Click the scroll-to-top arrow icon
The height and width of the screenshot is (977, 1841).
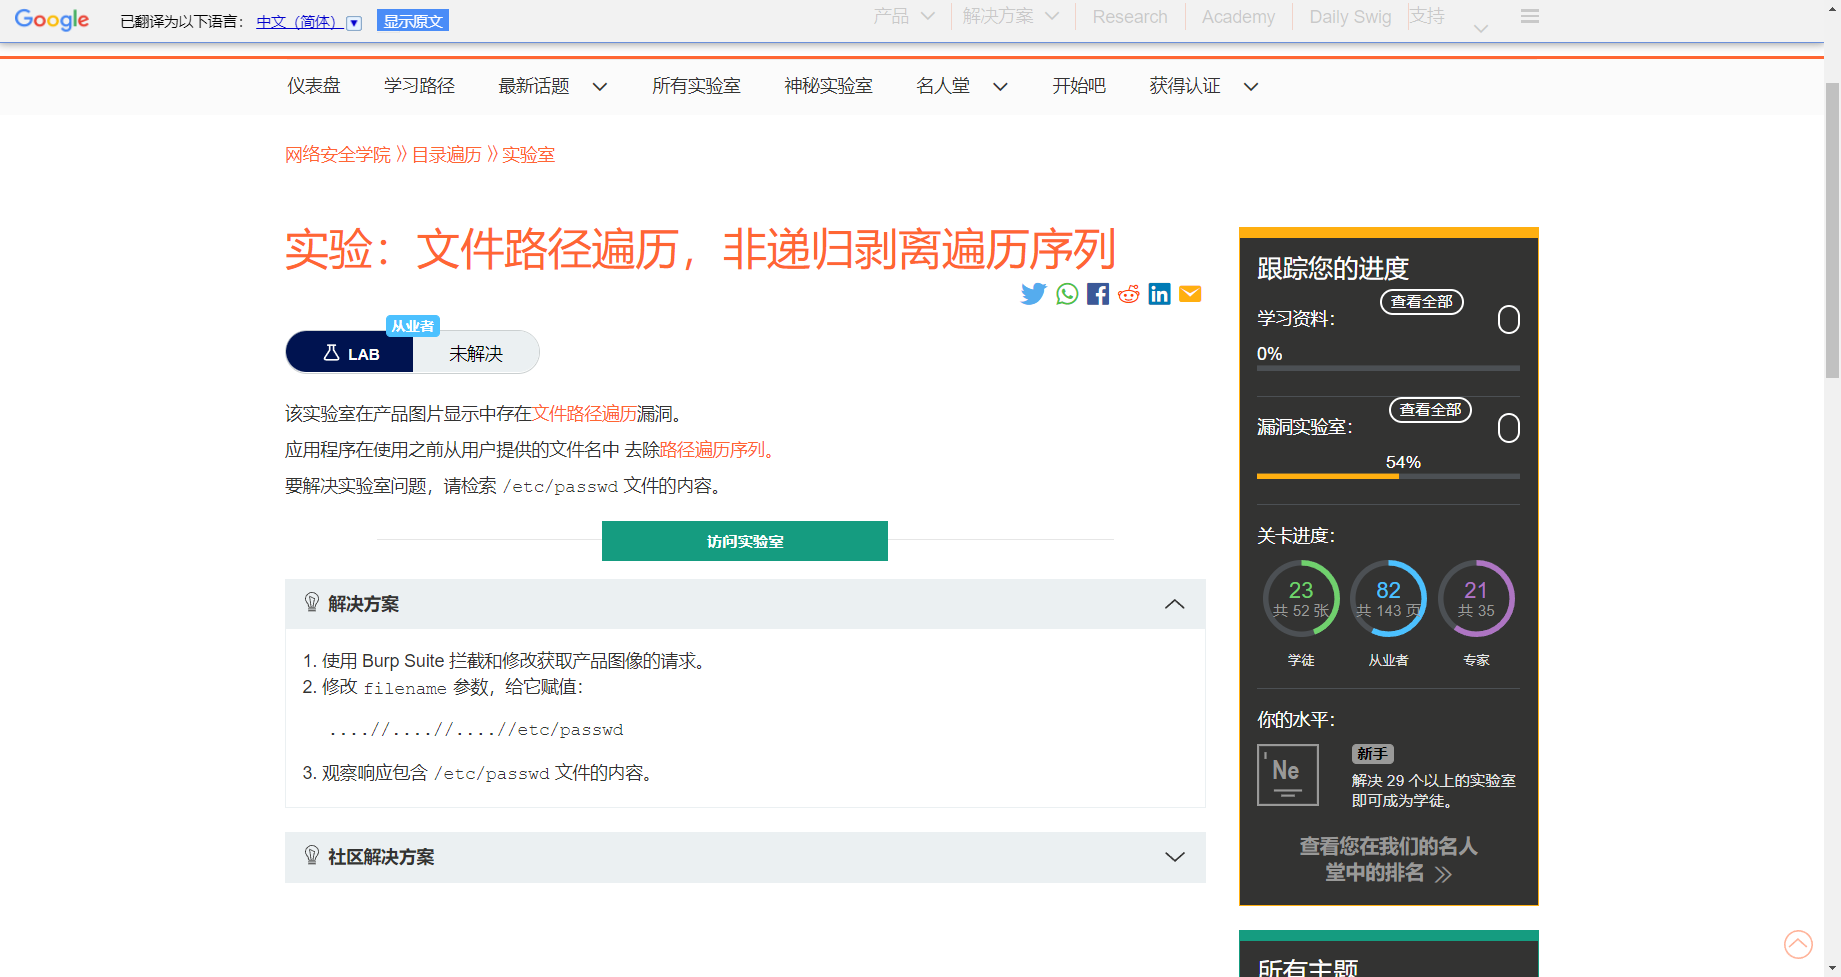1798,944
